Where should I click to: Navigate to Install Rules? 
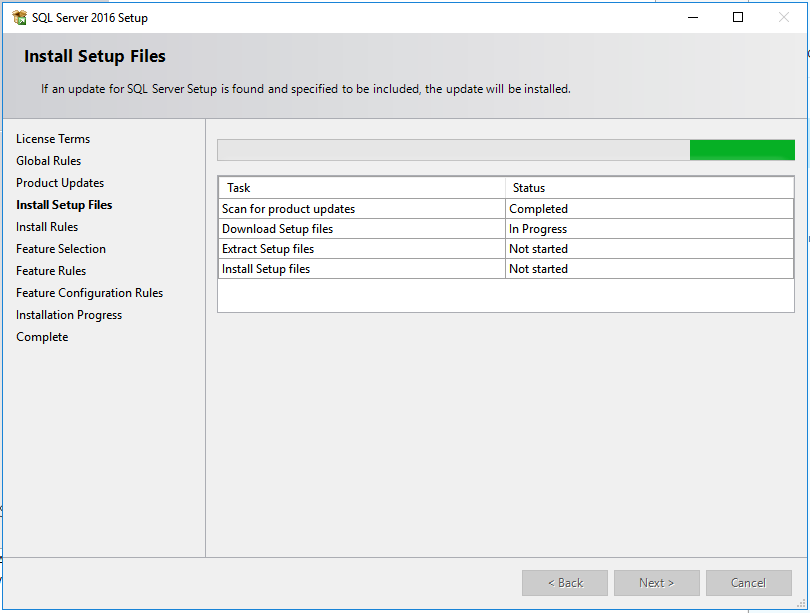46,226
